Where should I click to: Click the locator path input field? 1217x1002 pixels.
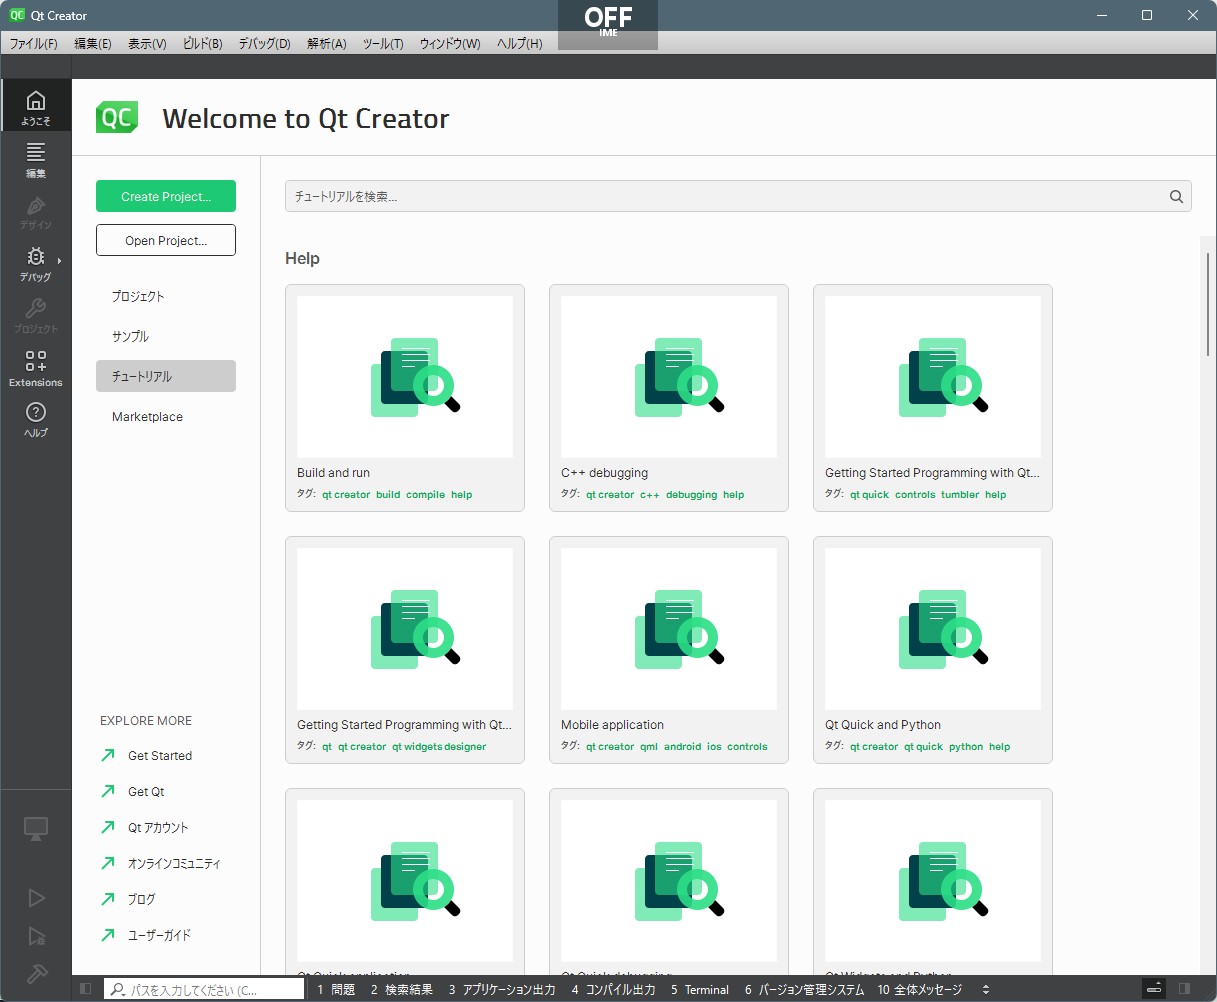204,990
